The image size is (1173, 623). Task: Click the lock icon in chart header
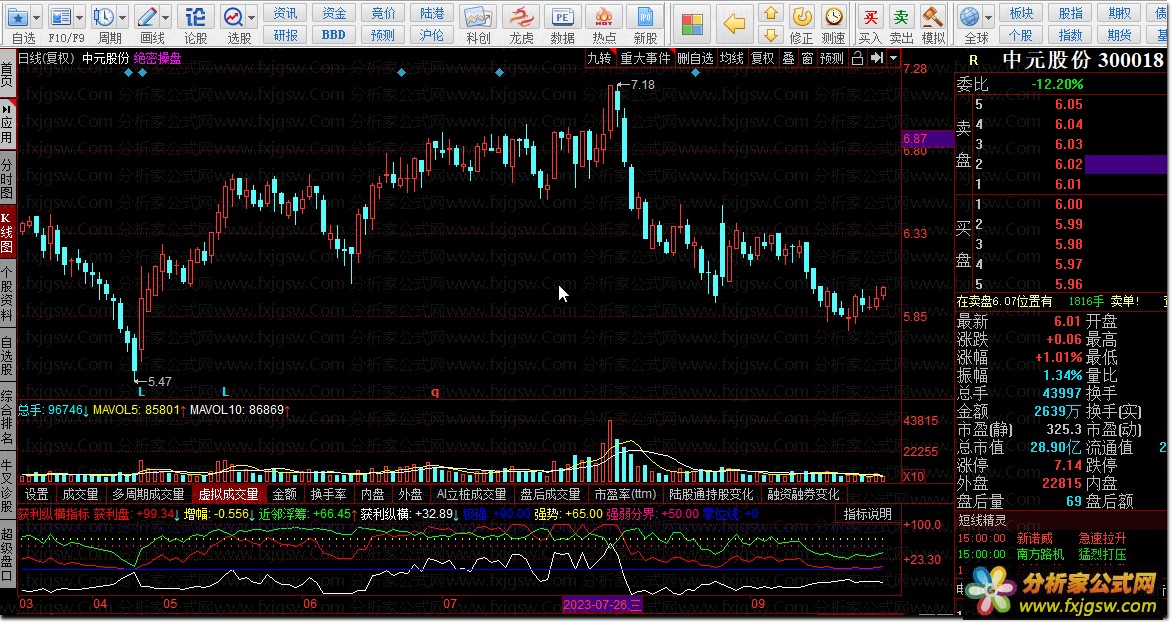[x=857, y=58]
